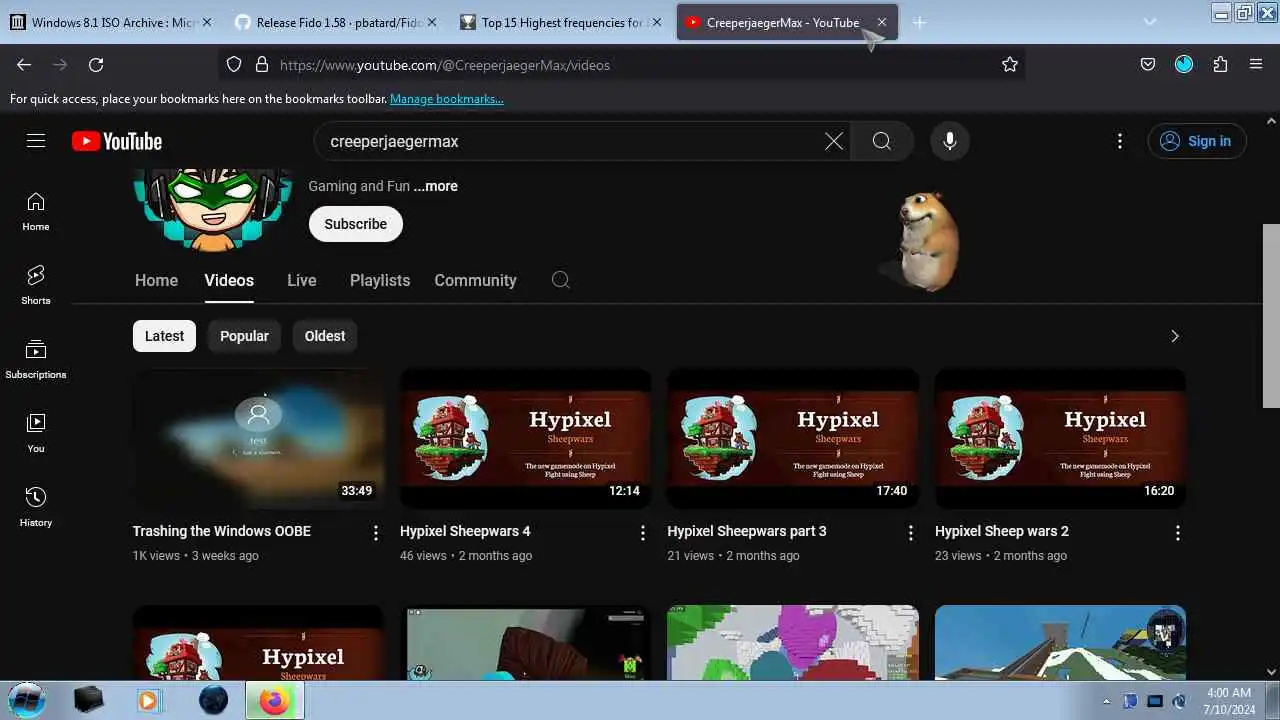The width and height of the screenshot is (1280, 720).
Task: Open options menu for Hypixel Sheepwars part 3
Action: tap(910, 533)
